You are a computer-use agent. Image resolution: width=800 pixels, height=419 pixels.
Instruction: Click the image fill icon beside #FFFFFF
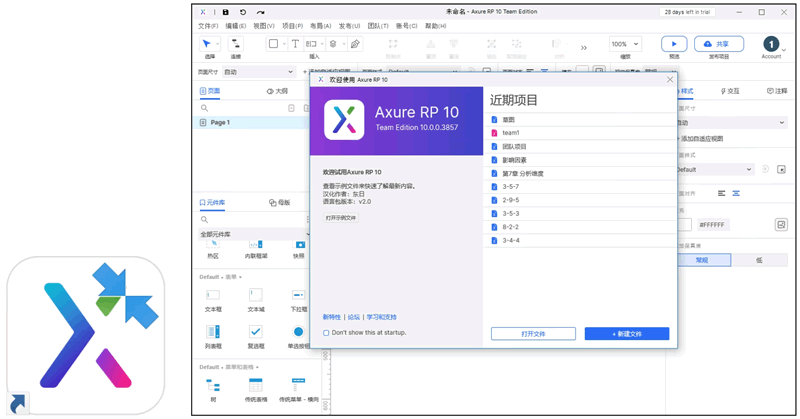coord(781,225)
